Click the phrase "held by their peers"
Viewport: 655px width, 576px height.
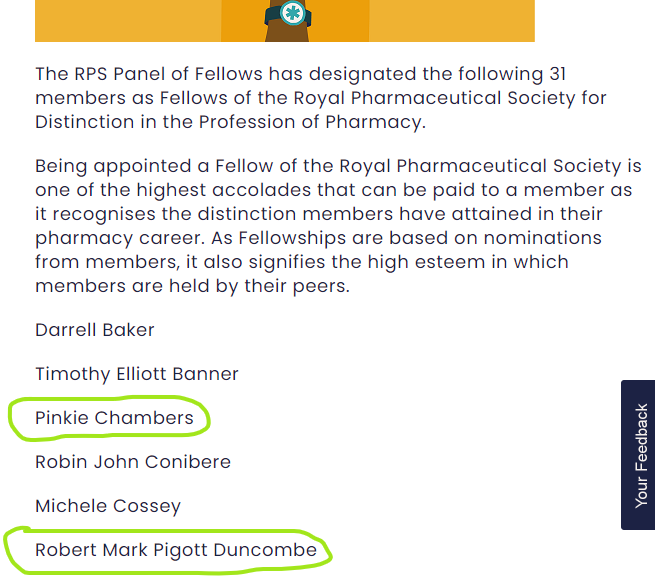[257, 286]
